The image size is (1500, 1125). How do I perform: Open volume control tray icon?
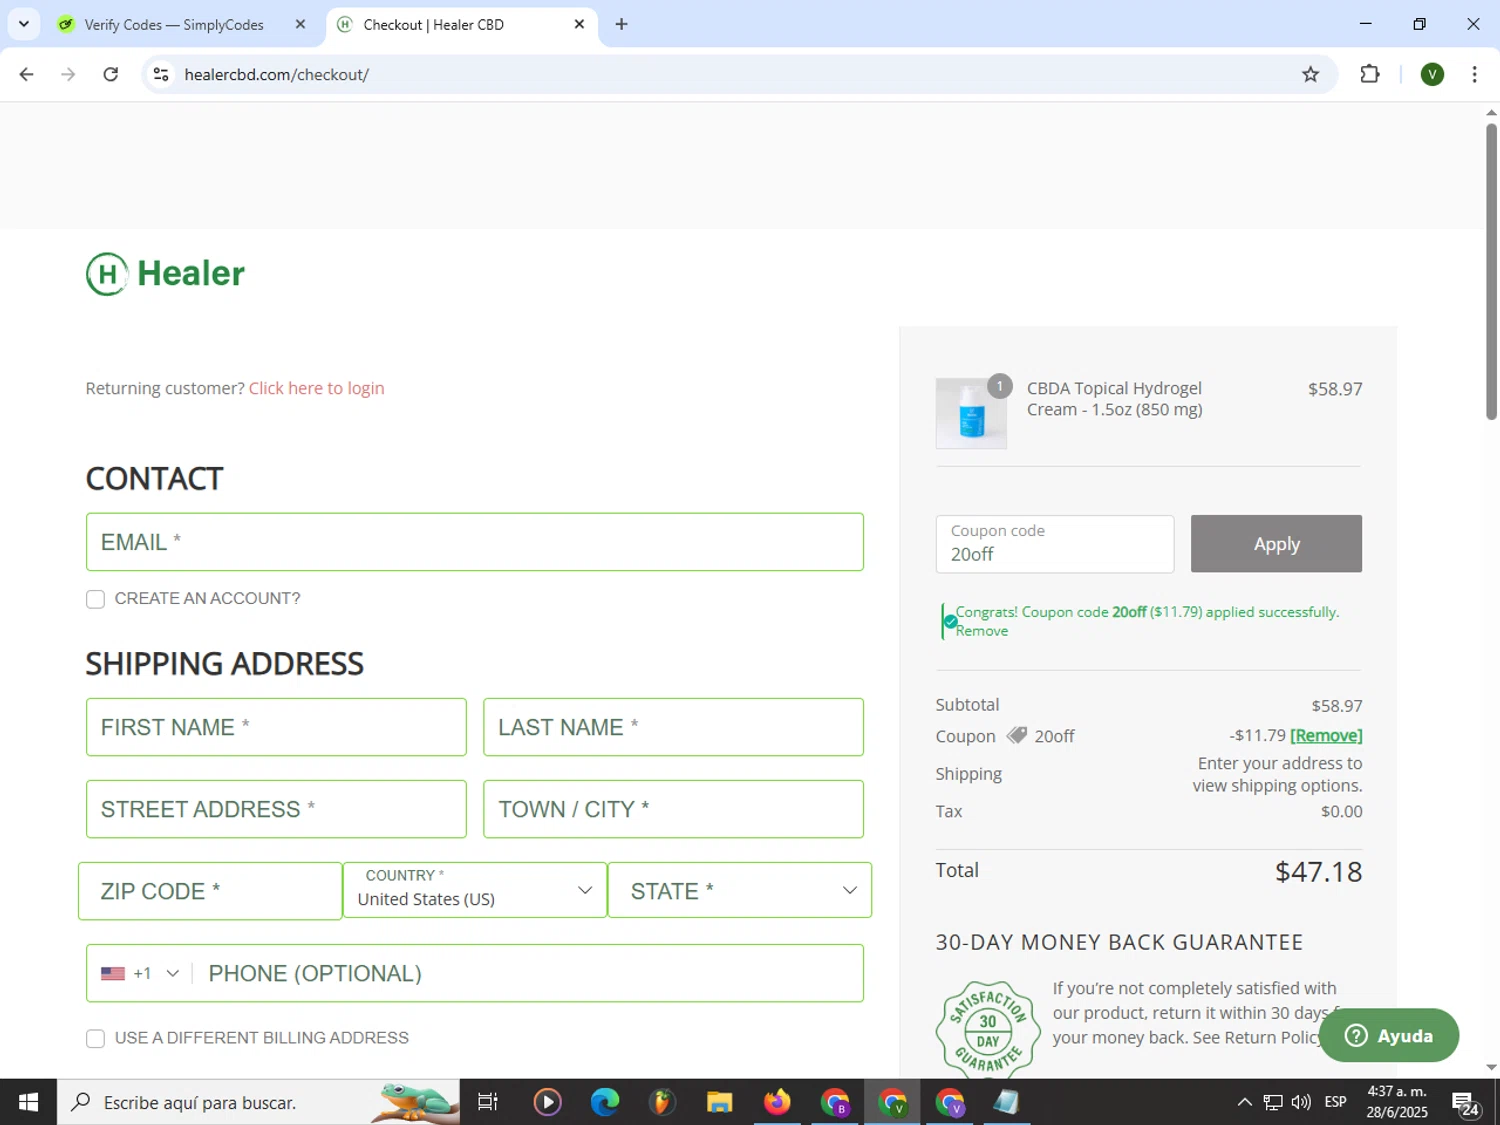click(x=1301, y=1102)
